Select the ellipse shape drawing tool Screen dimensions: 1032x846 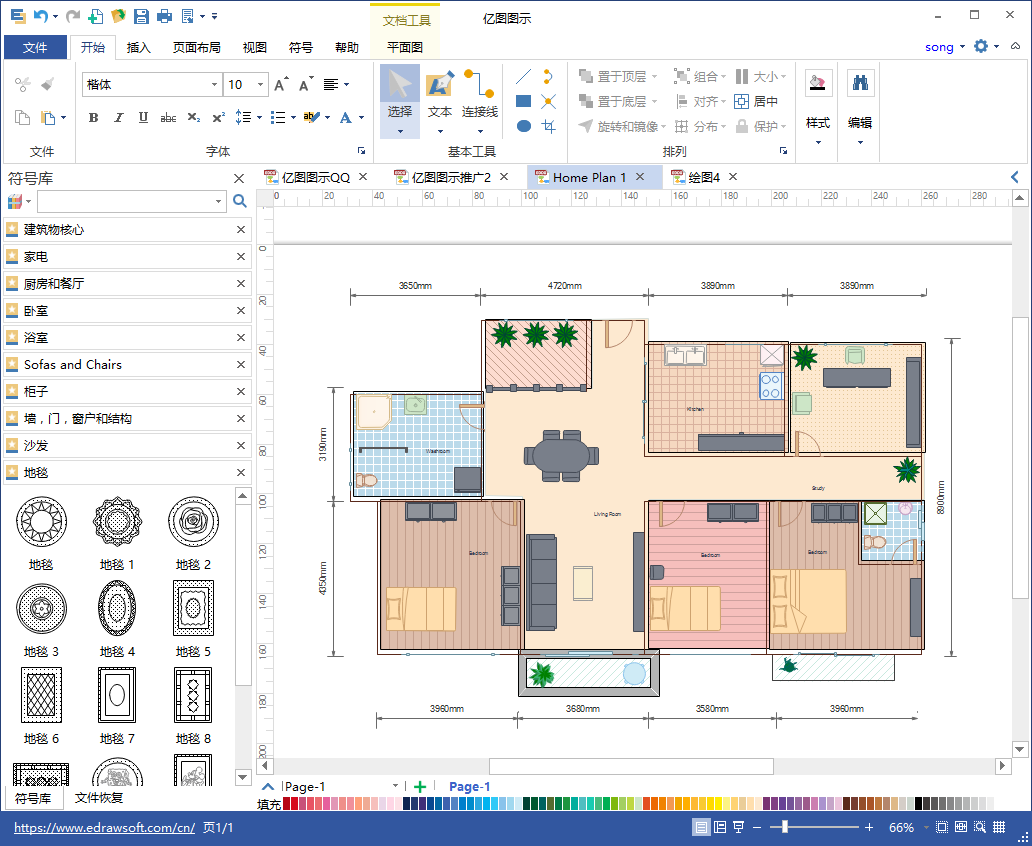(x=523, y=126)
